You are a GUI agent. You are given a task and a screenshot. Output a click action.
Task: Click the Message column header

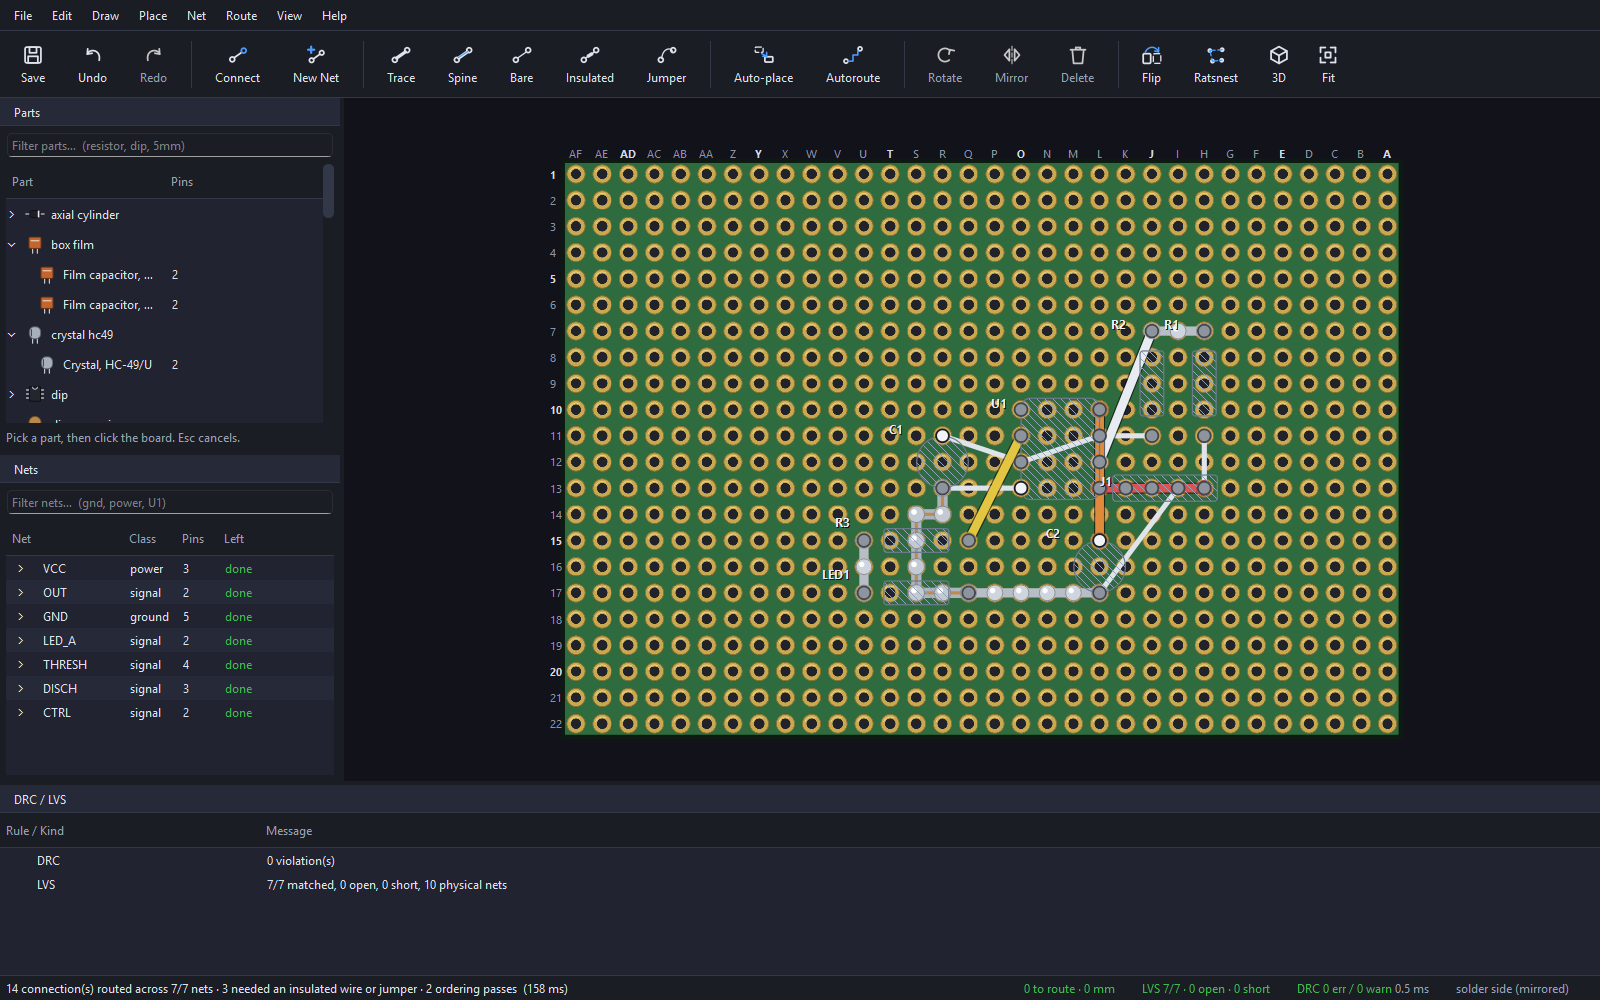pos(289,831)
